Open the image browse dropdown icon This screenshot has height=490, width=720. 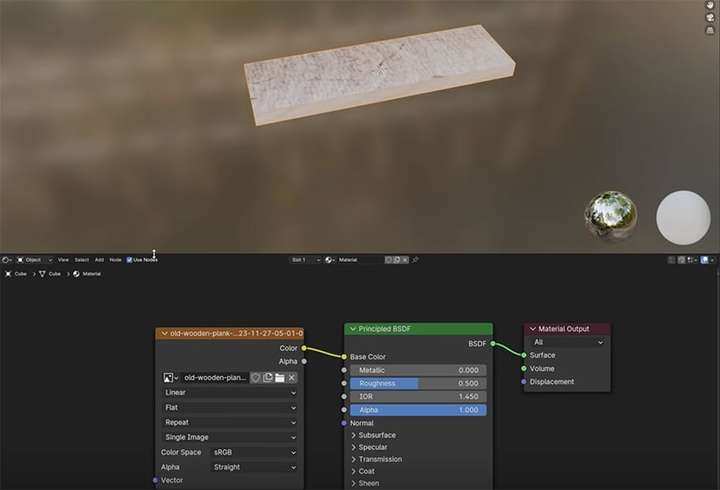point(170,378)
